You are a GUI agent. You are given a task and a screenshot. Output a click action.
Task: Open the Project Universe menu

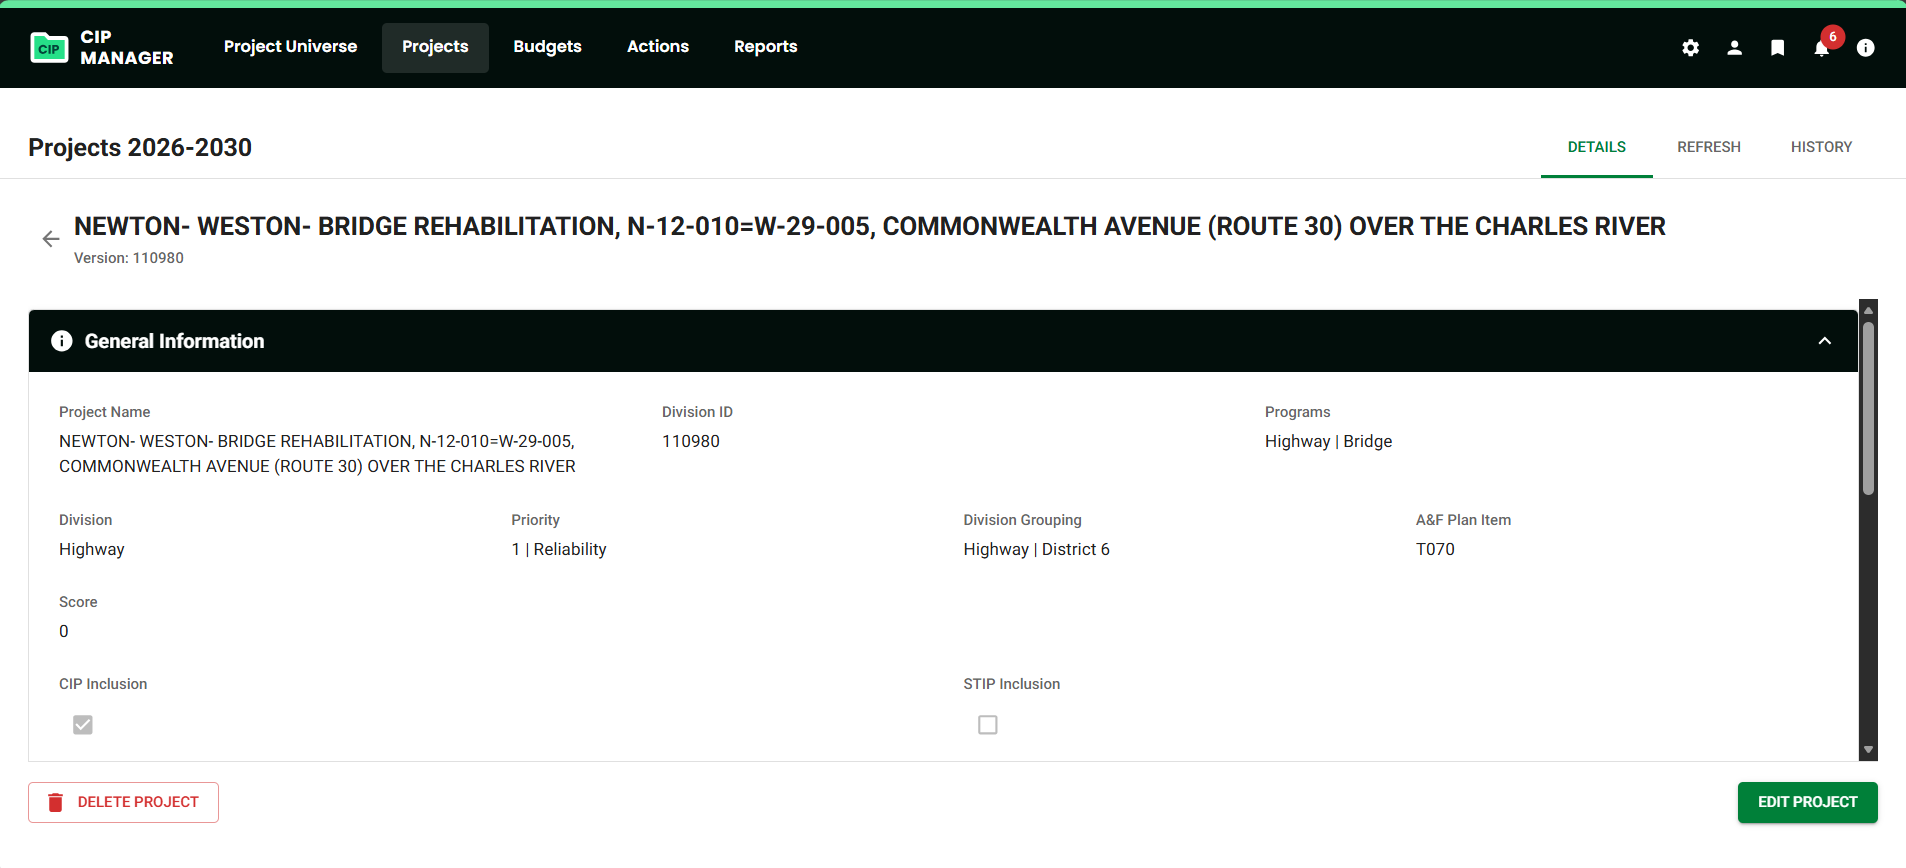pos(290,47)
